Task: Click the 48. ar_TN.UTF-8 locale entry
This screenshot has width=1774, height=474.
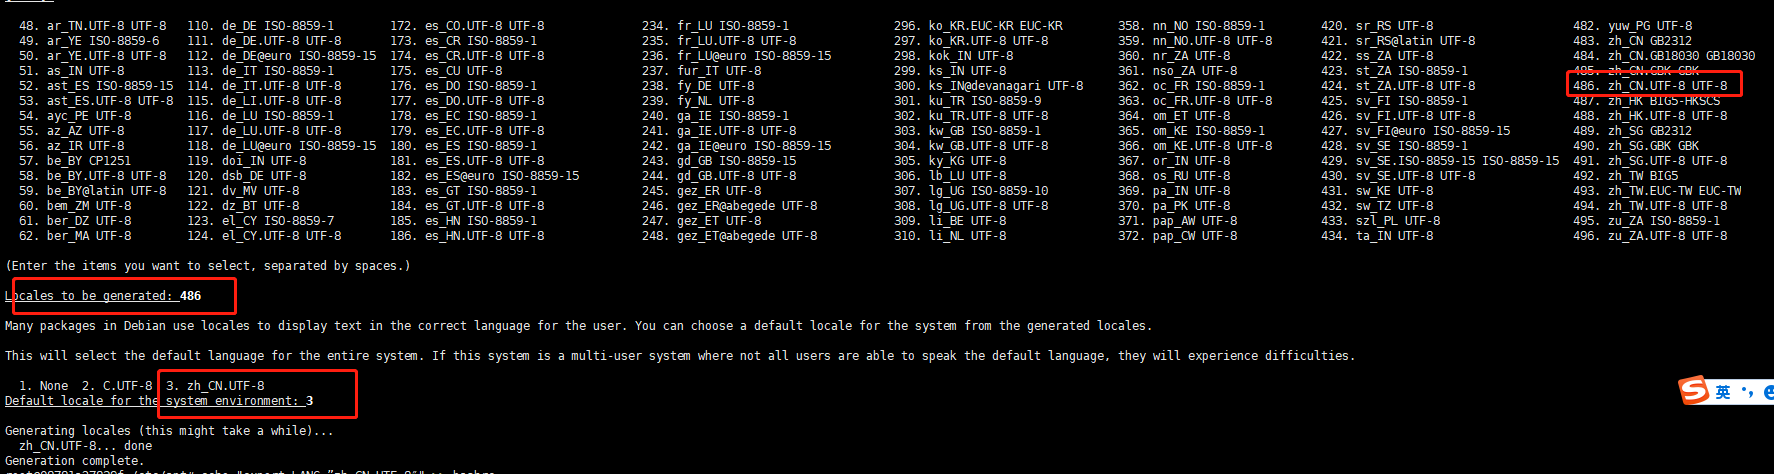Action: pyautogui.click(x=93, y=26)
